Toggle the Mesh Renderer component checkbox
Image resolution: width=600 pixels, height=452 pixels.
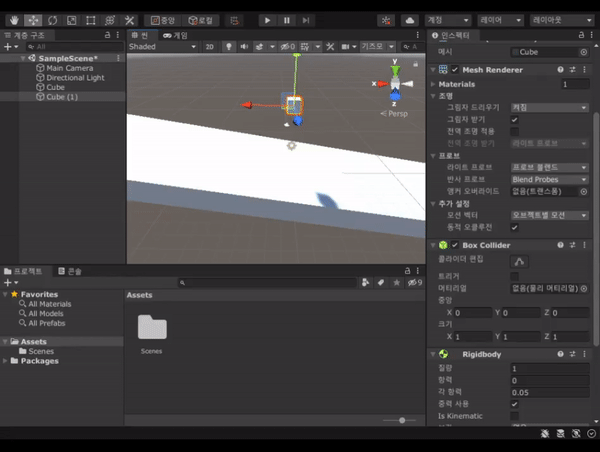[455, 70]
